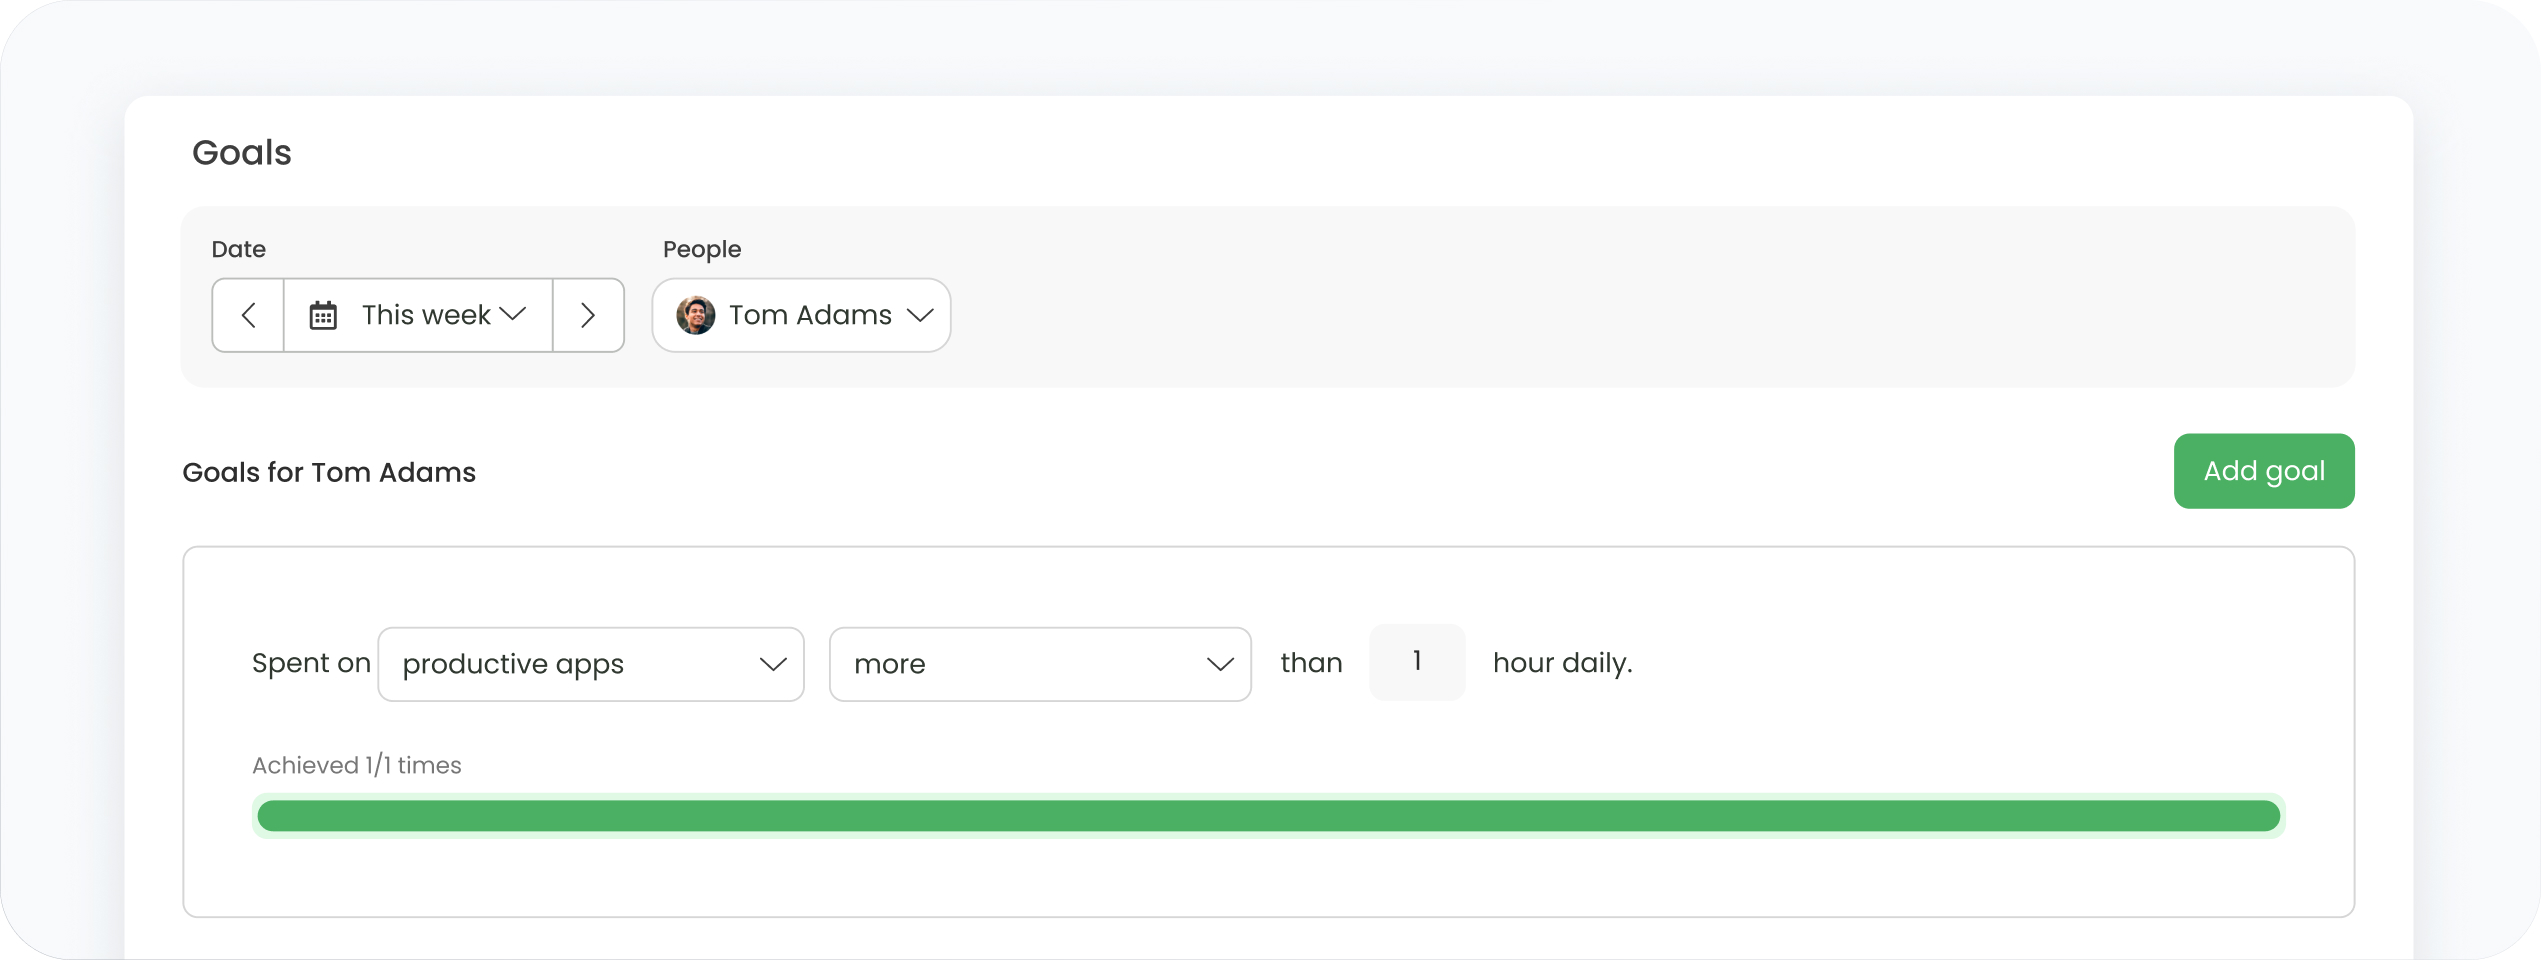The image size is (2541, 960).
Task: Click the chevron beside Tom Adams's name
Action: (x=921, y=315)
